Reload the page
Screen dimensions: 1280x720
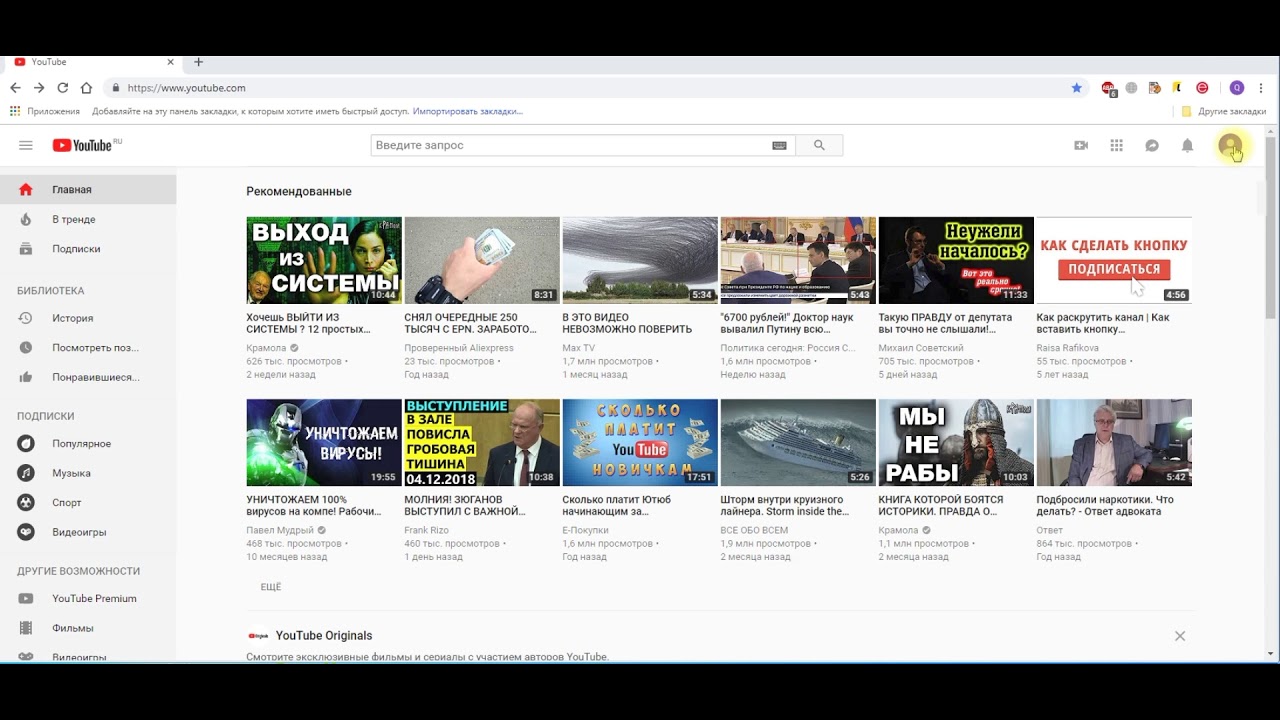63,88
